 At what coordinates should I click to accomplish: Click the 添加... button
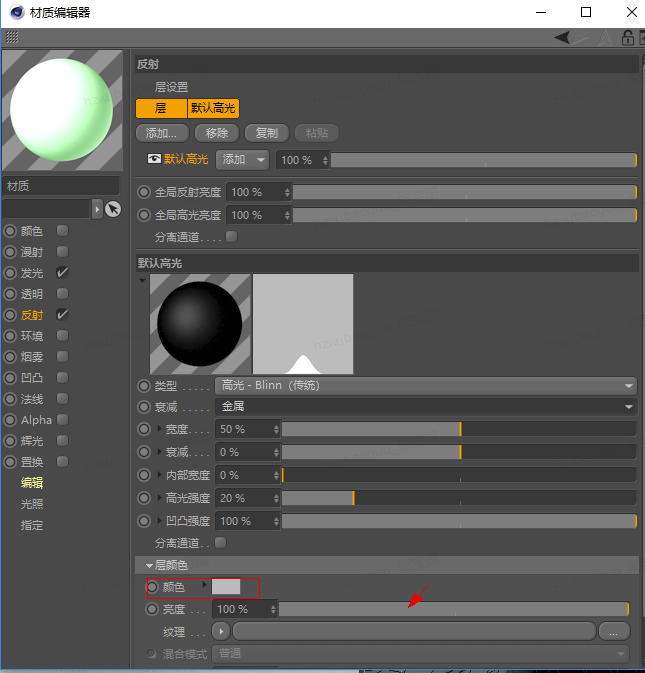point(162,133)
